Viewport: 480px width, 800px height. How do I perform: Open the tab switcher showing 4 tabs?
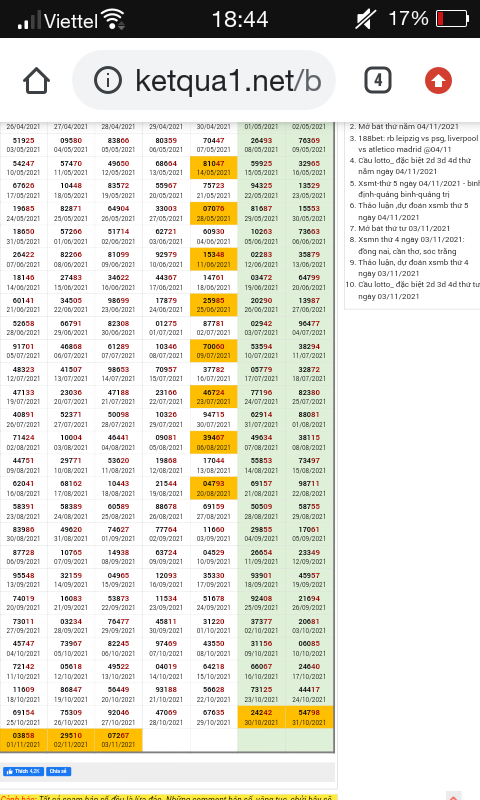pos(378,80)
